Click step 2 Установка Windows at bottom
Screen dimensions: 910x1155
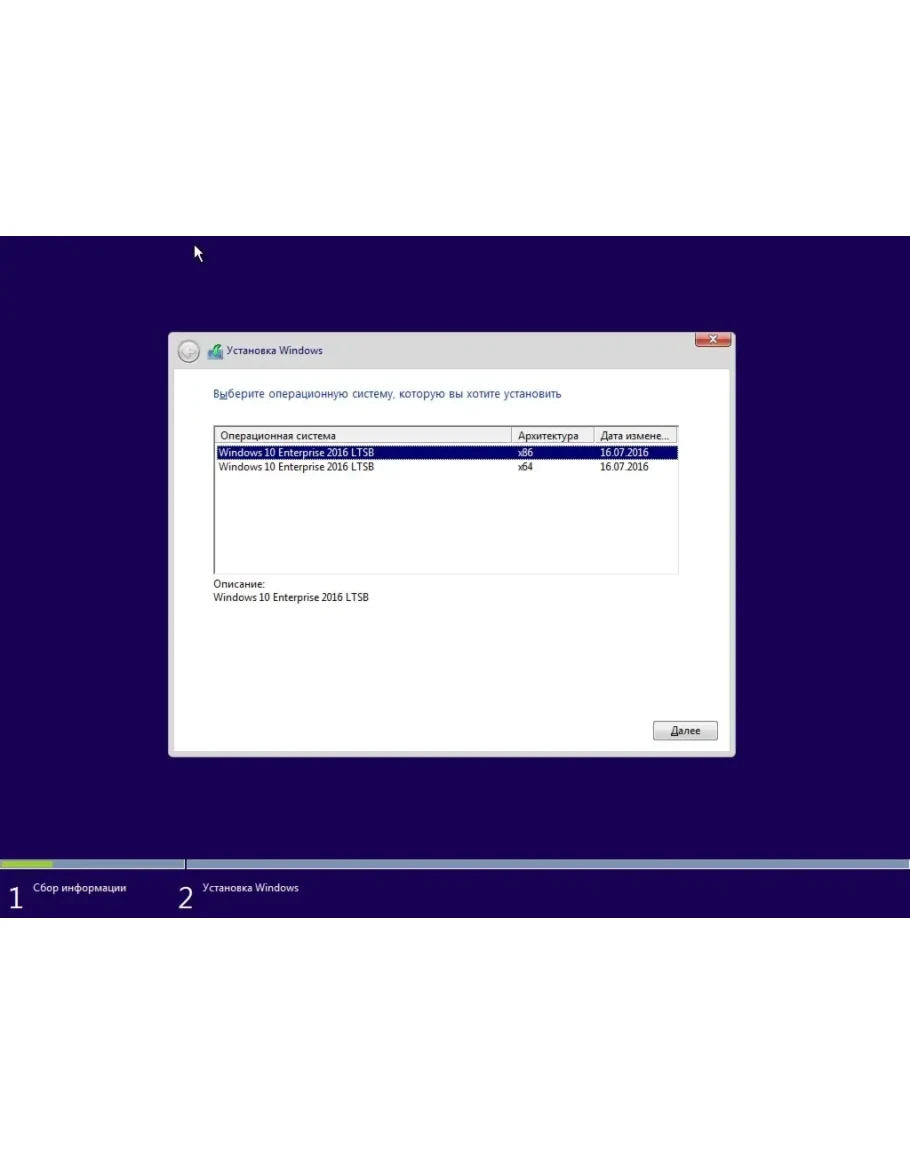(x=250, y=888)
